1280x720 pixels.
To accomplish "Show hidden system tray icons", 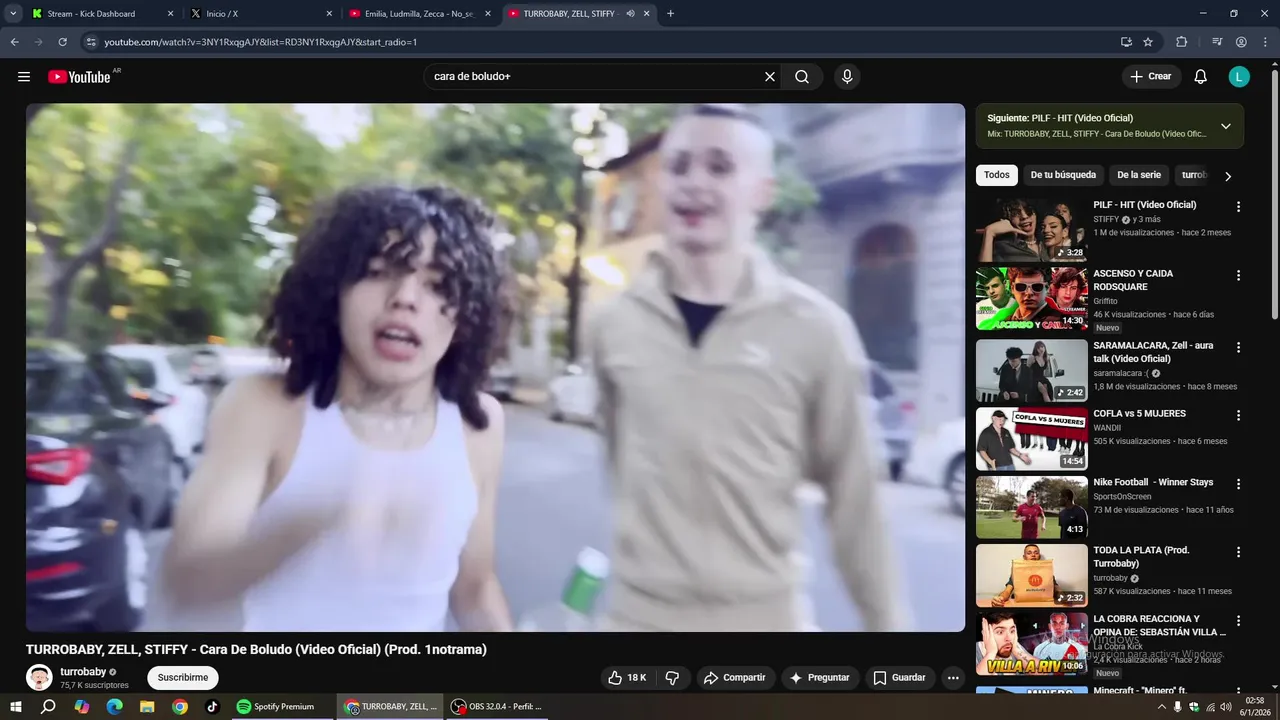I will [x=1161, y=707].
